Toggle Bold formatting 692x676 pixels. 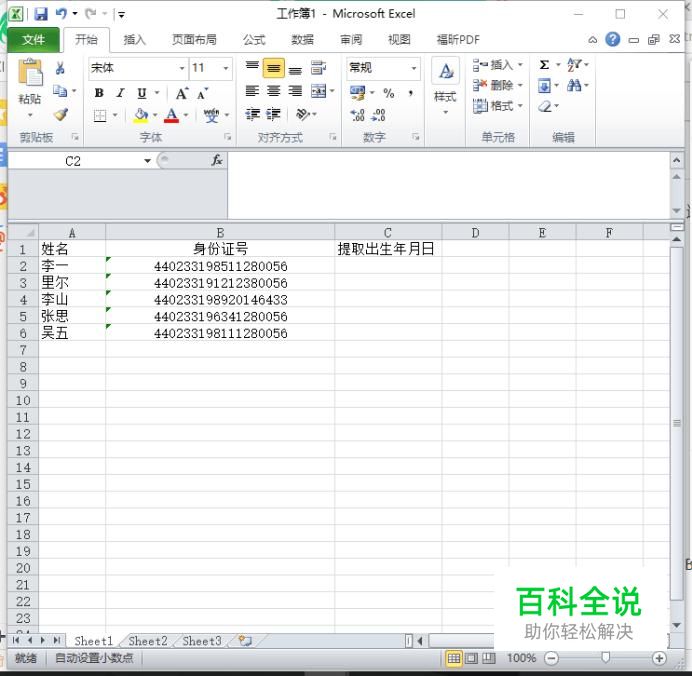(99, 94)
